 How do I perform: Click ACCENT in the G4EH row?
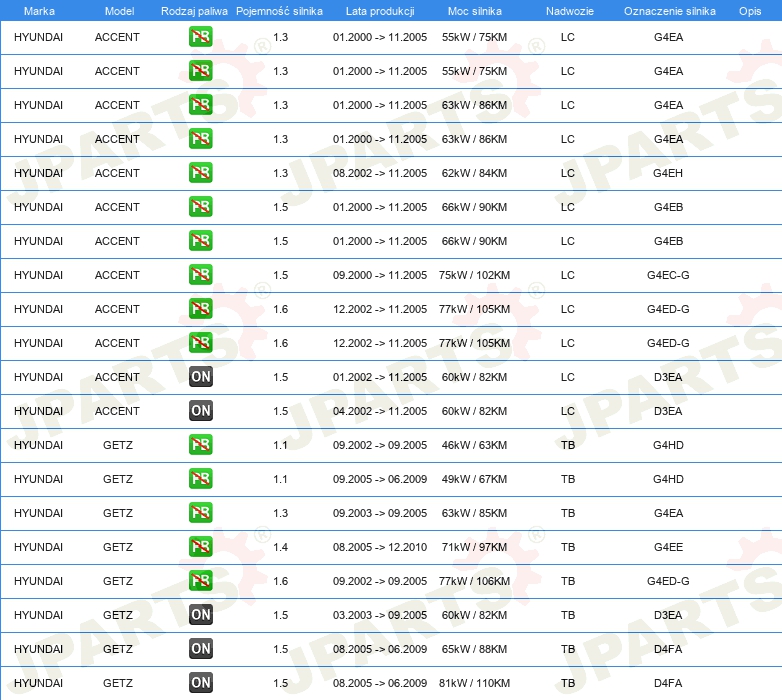[117, 173]
